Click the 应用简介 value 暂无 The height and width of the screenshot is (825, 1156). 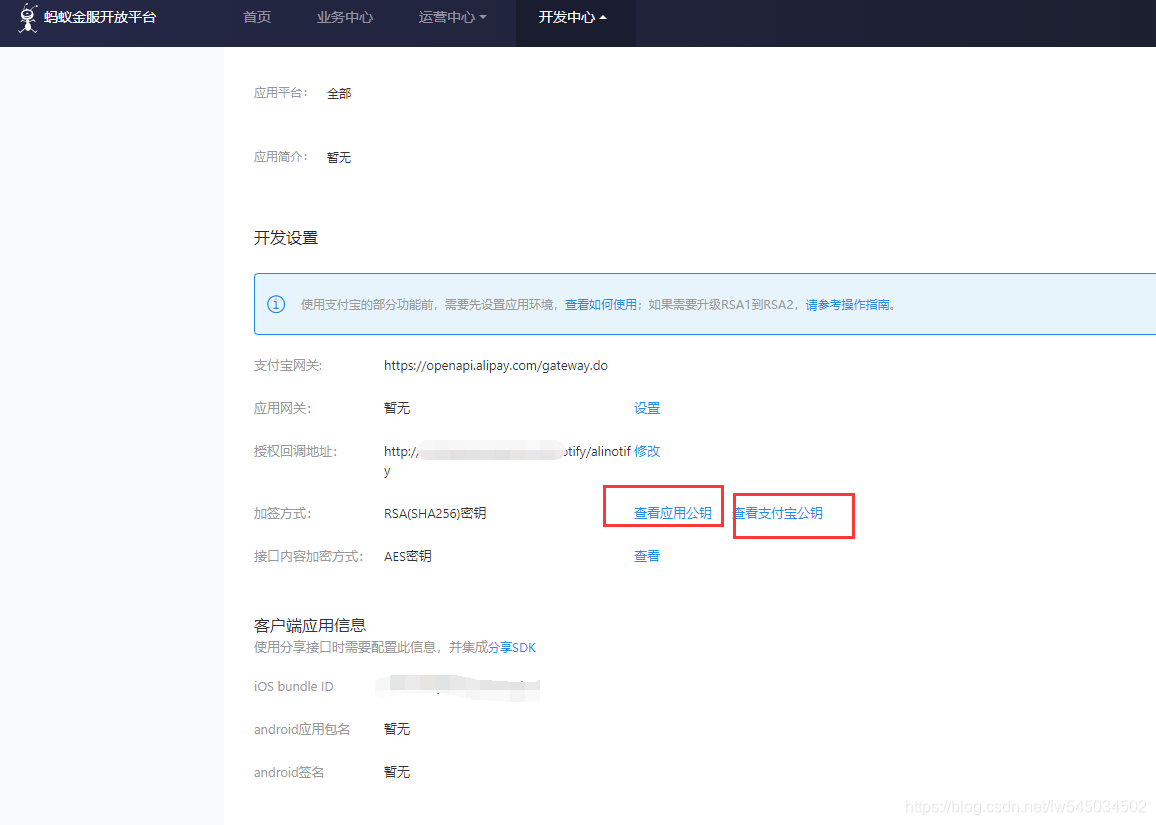pyautogui.click(x=339, y=158)
